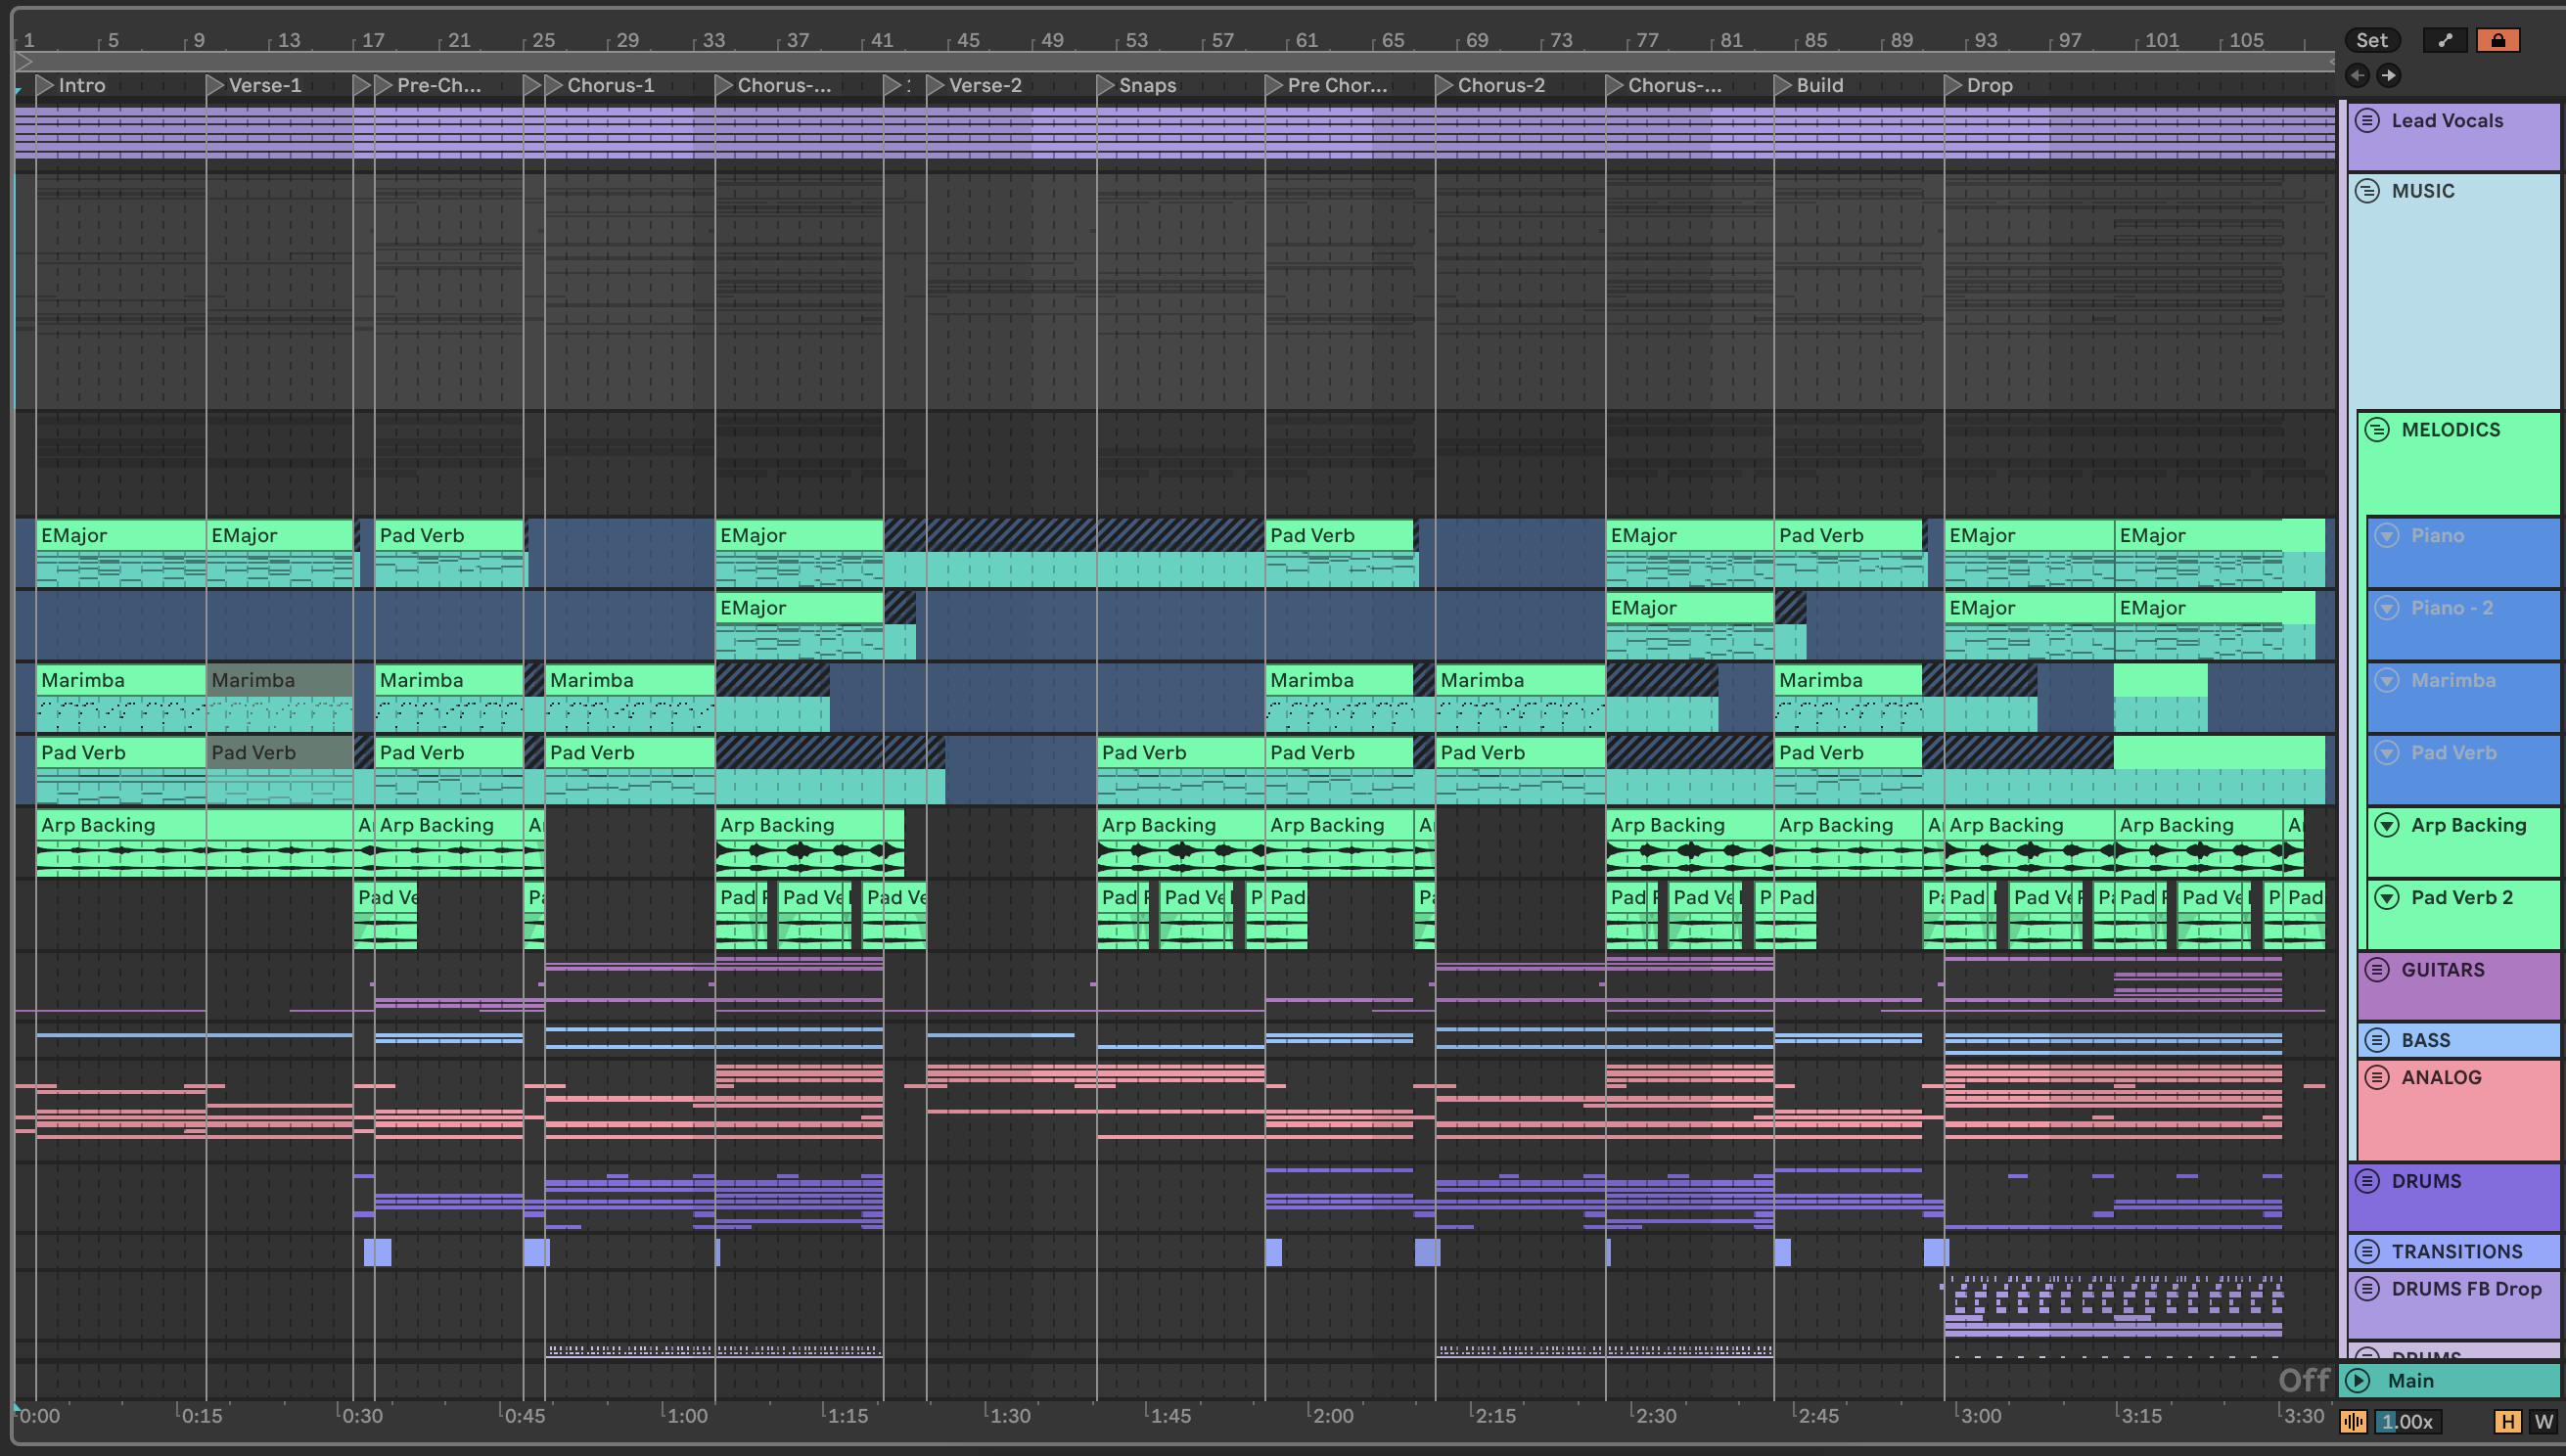Click the orange Lock Envelopes padlock icon

coord(2498,40)
